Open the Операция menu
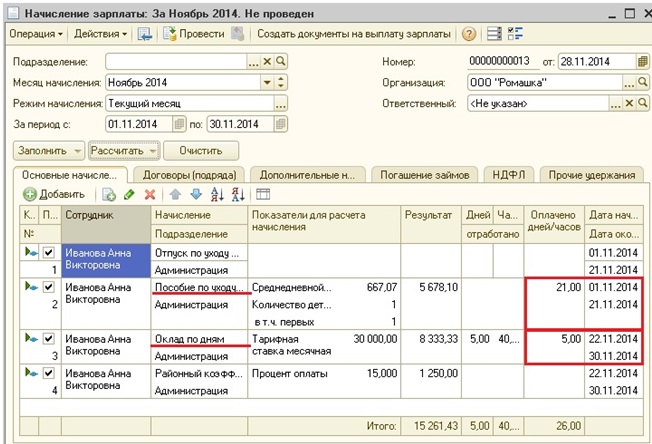The height and width of the screenshot is (444, 652). (x=36, y=34)
